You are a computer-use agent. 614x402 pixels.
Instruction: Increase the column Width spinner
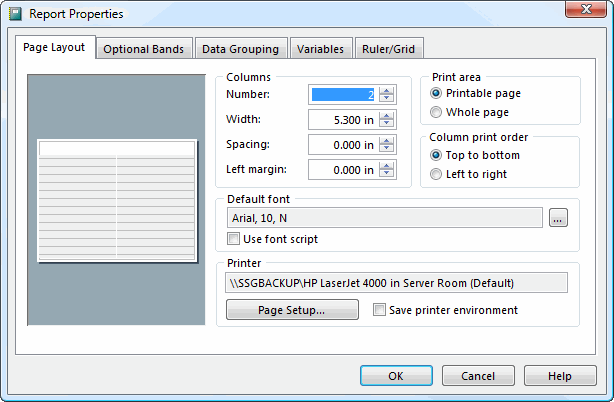tap(387, 115)
